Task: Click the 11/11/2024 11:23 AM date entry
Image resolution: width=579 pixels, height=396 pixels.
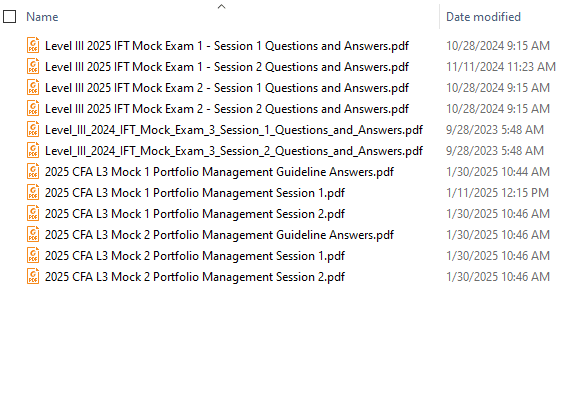Action: pyautogui.click(x=501, y=66)
